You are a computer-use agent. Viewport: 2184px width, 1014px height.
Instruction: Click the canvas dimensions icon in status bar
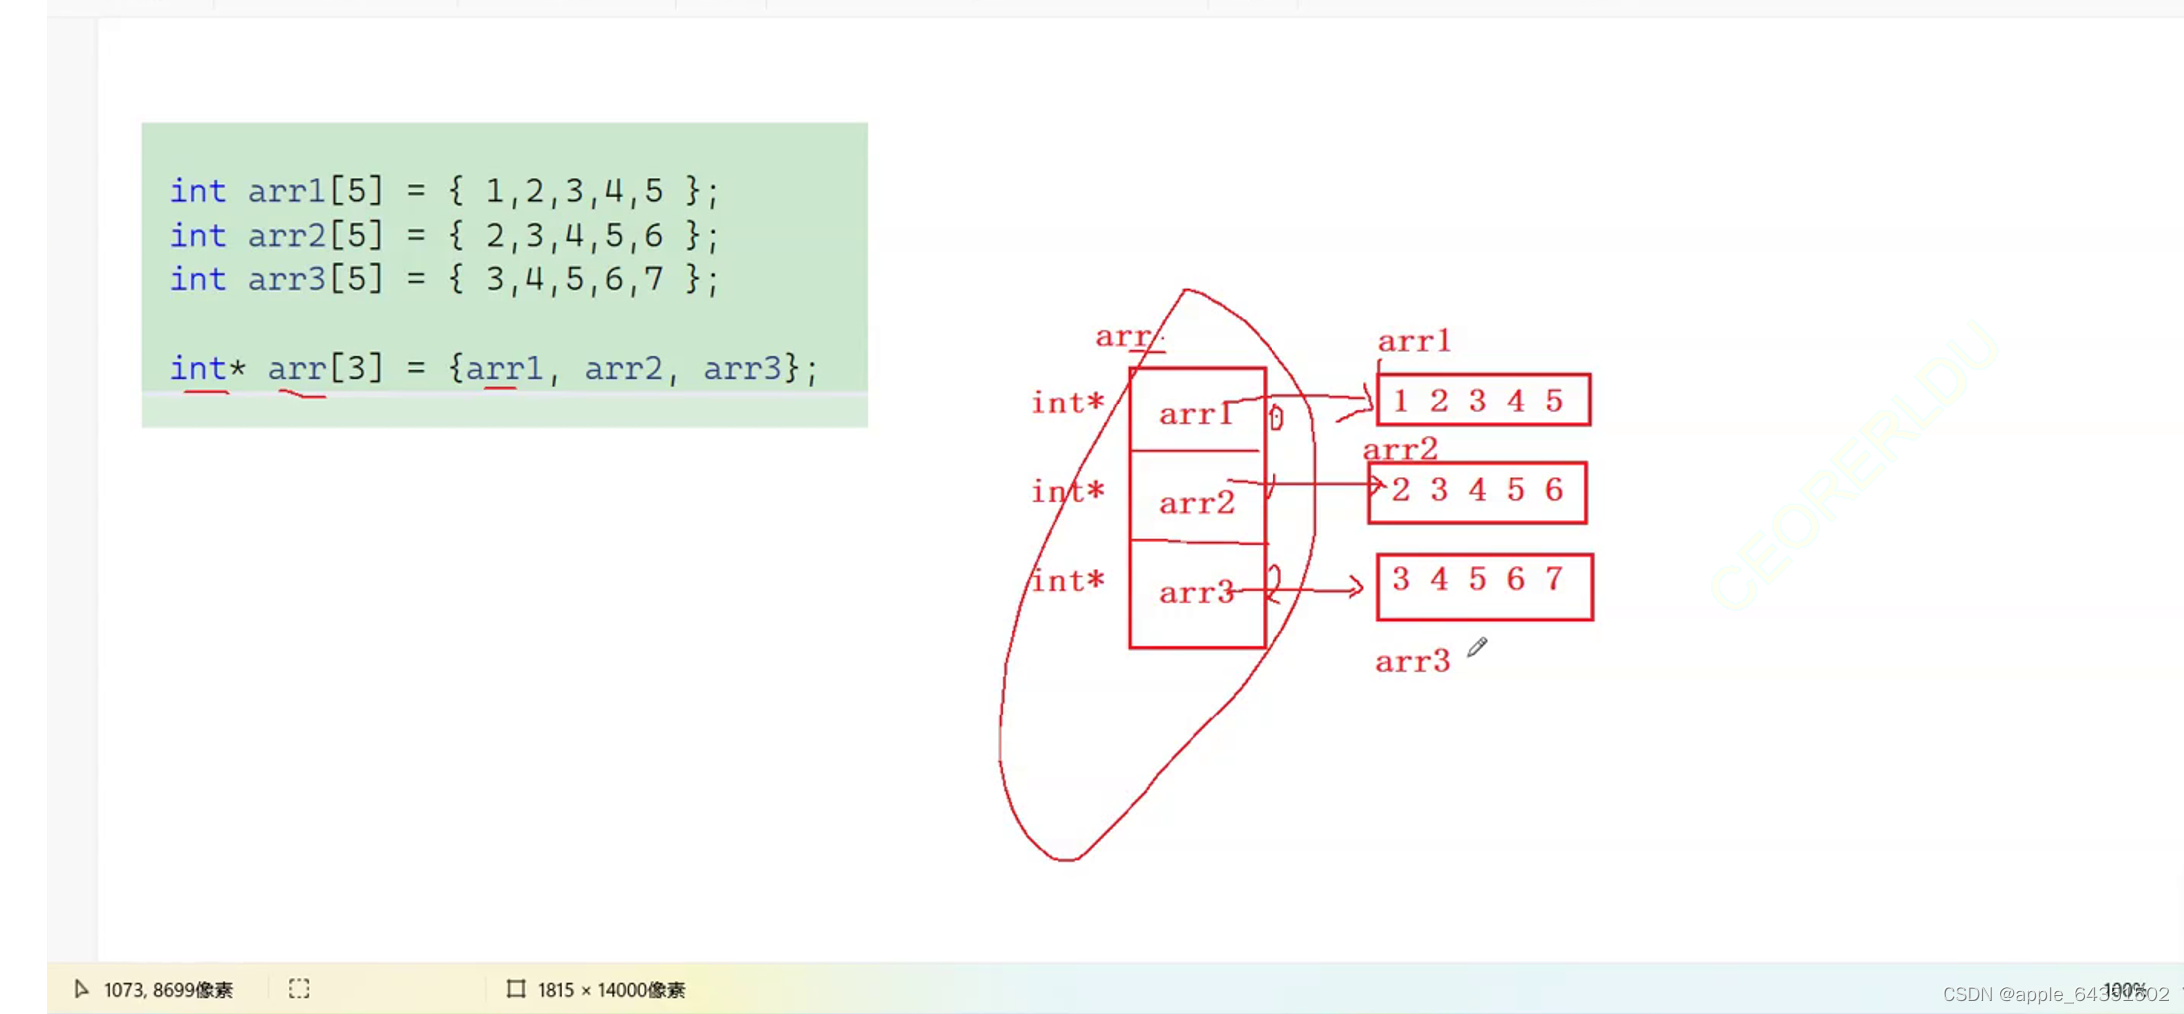[516, 989]
